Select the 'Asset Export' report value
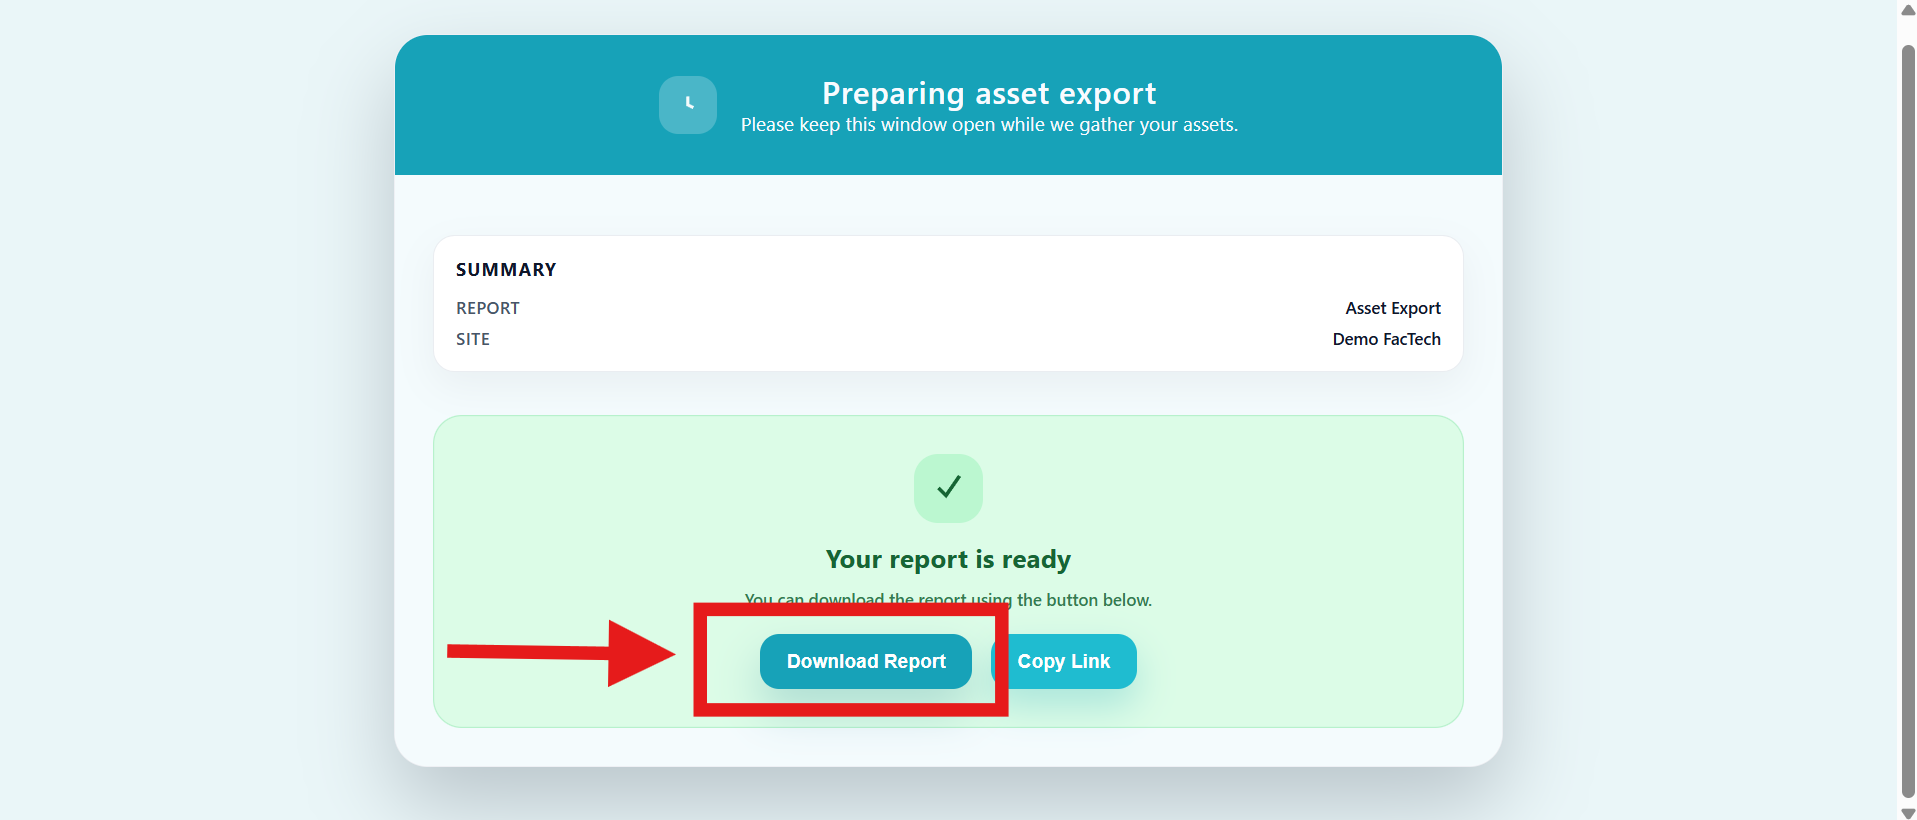1917x820 pixels. point(1392,308)
